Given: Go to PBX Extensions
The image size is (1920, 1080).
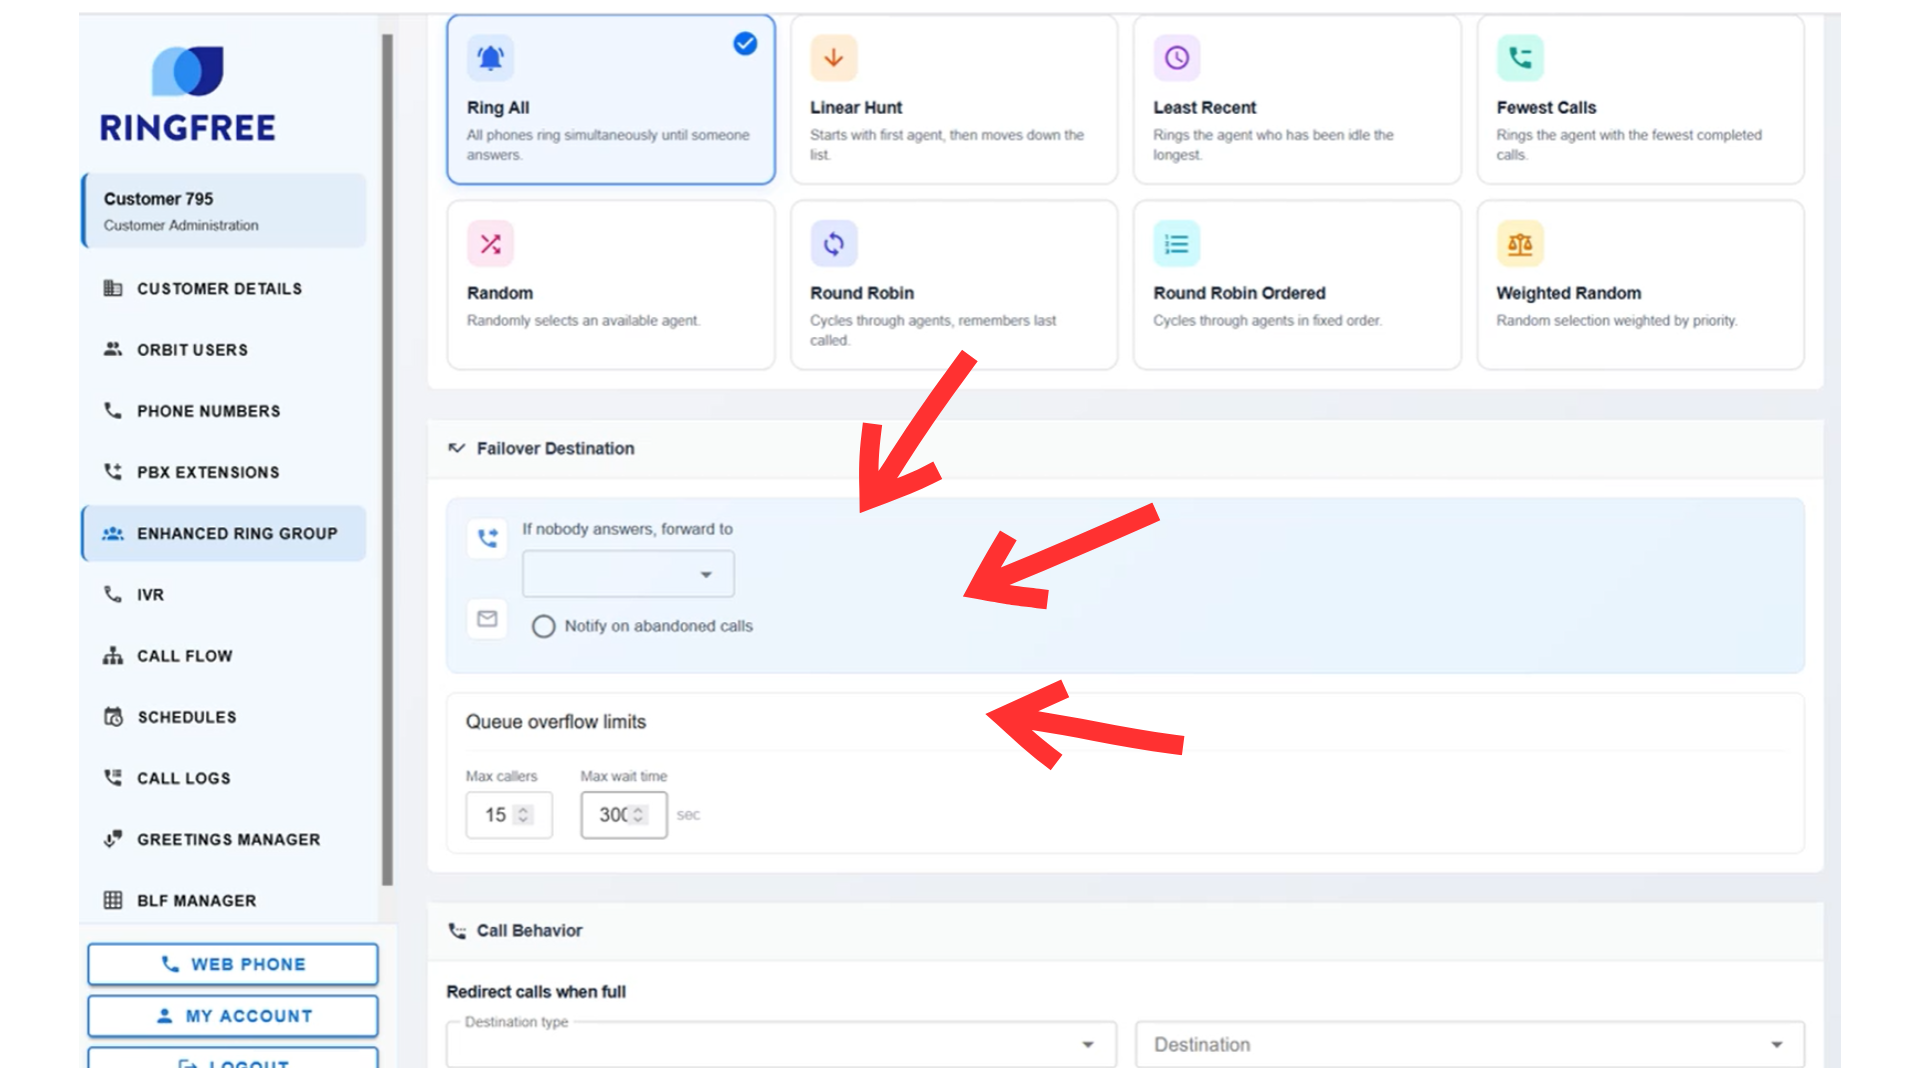Looking at the screenshot, I should pos(208,472).
